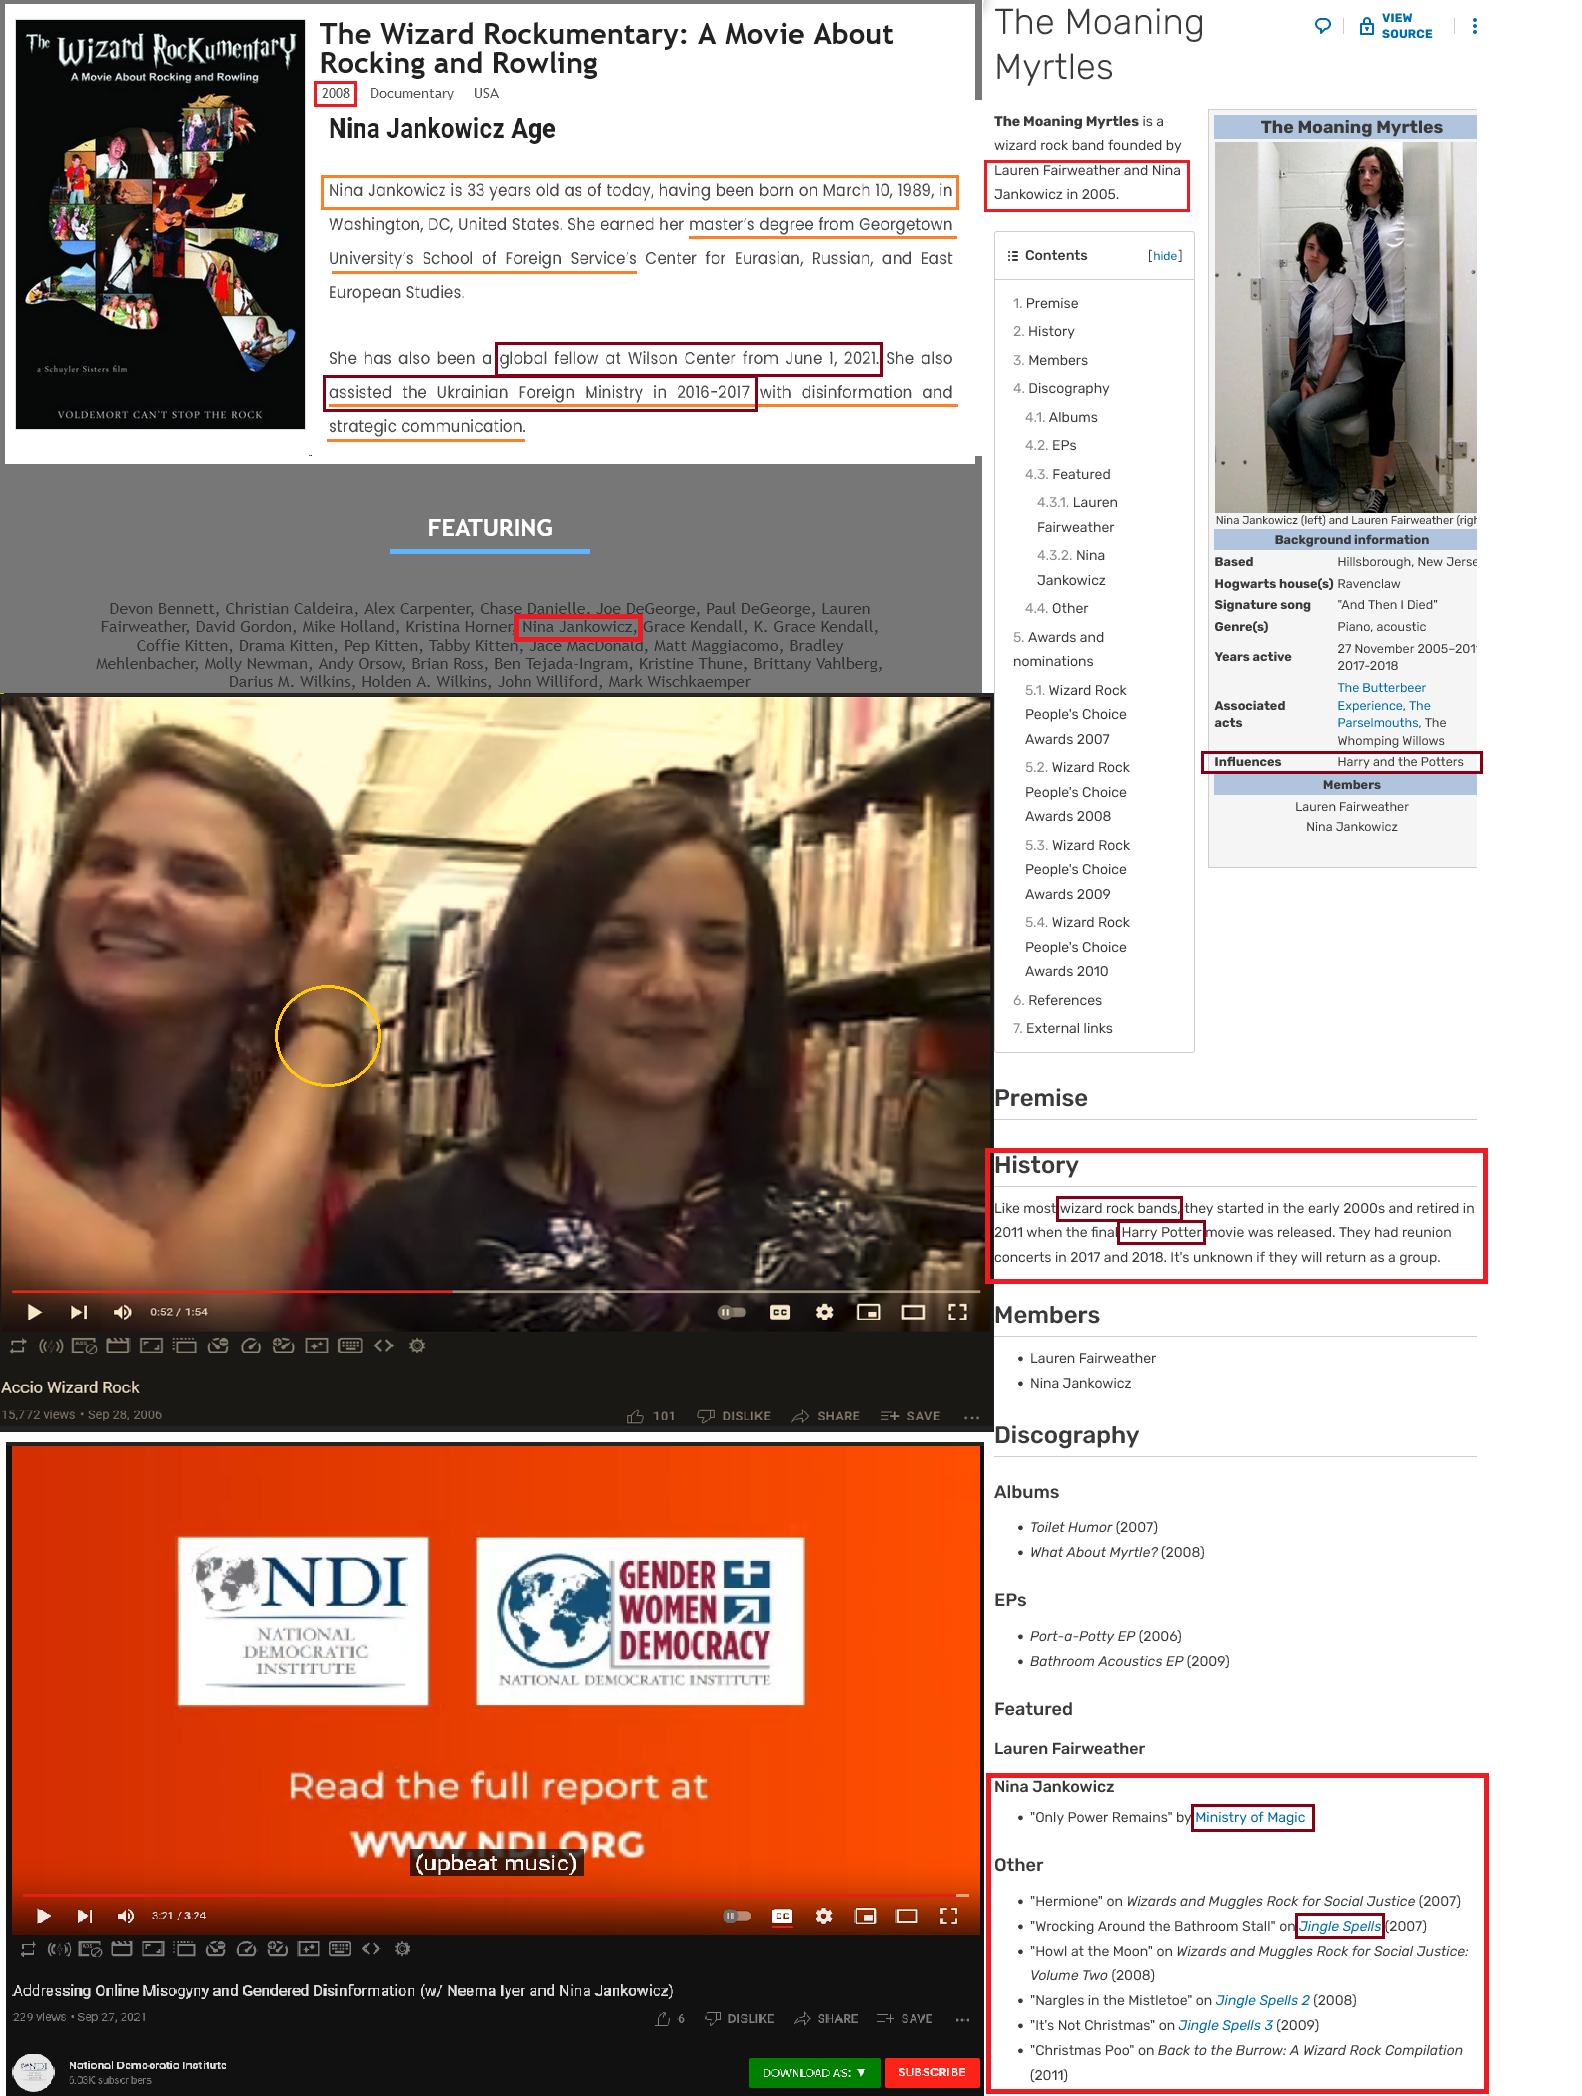Open wiki comments speech bubble icon
Screen dimensions: 1582x2096
coord(1322,26)
